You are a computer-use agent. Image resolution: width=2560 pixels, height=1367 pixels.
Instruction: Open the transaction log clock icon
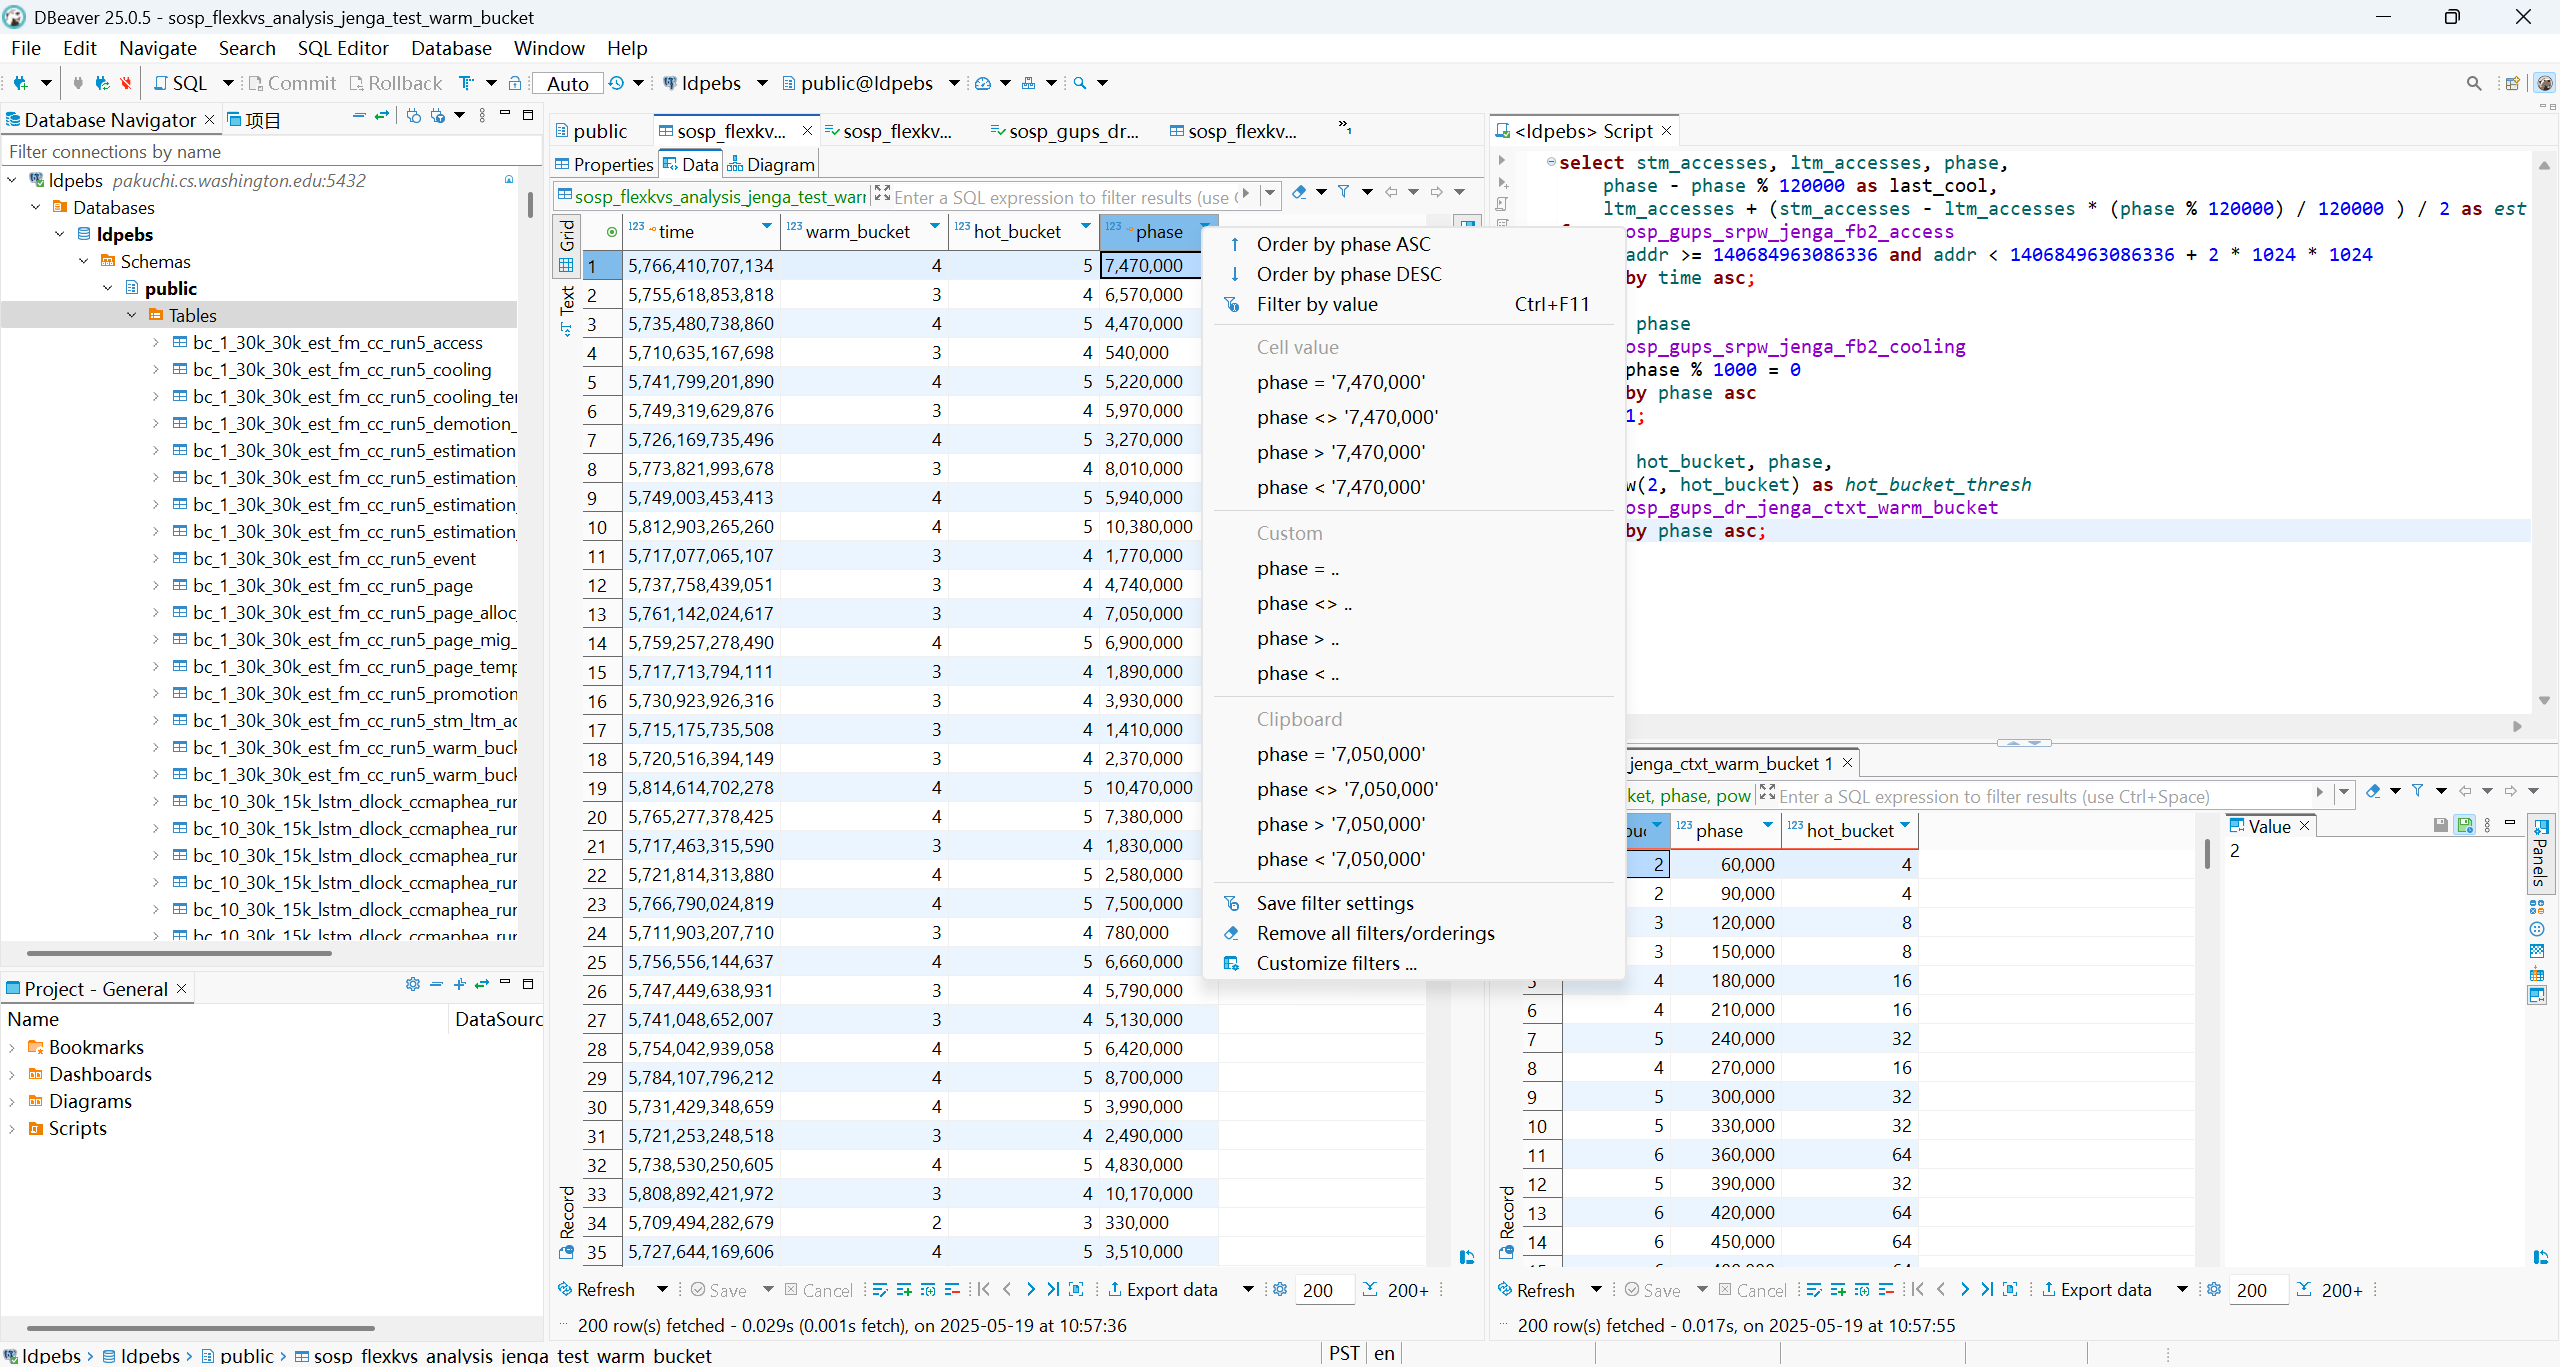coord(617,83)
